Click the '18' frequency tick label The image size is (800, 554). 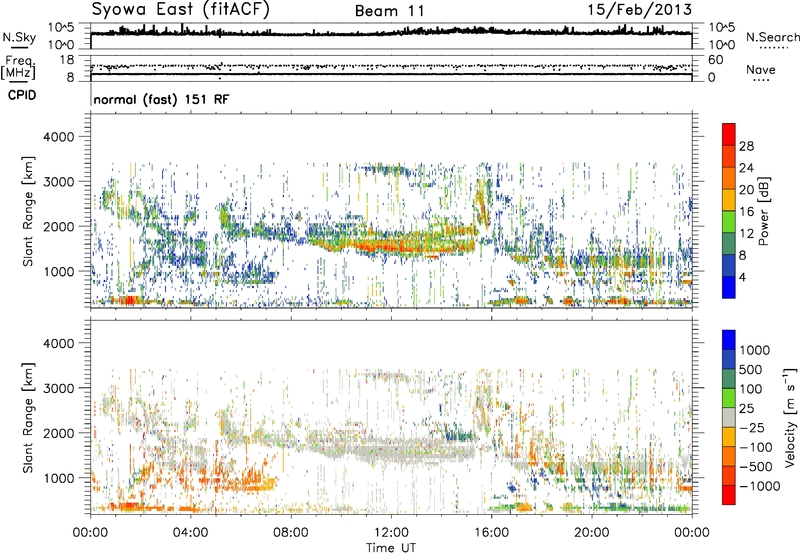coord(66,60)
